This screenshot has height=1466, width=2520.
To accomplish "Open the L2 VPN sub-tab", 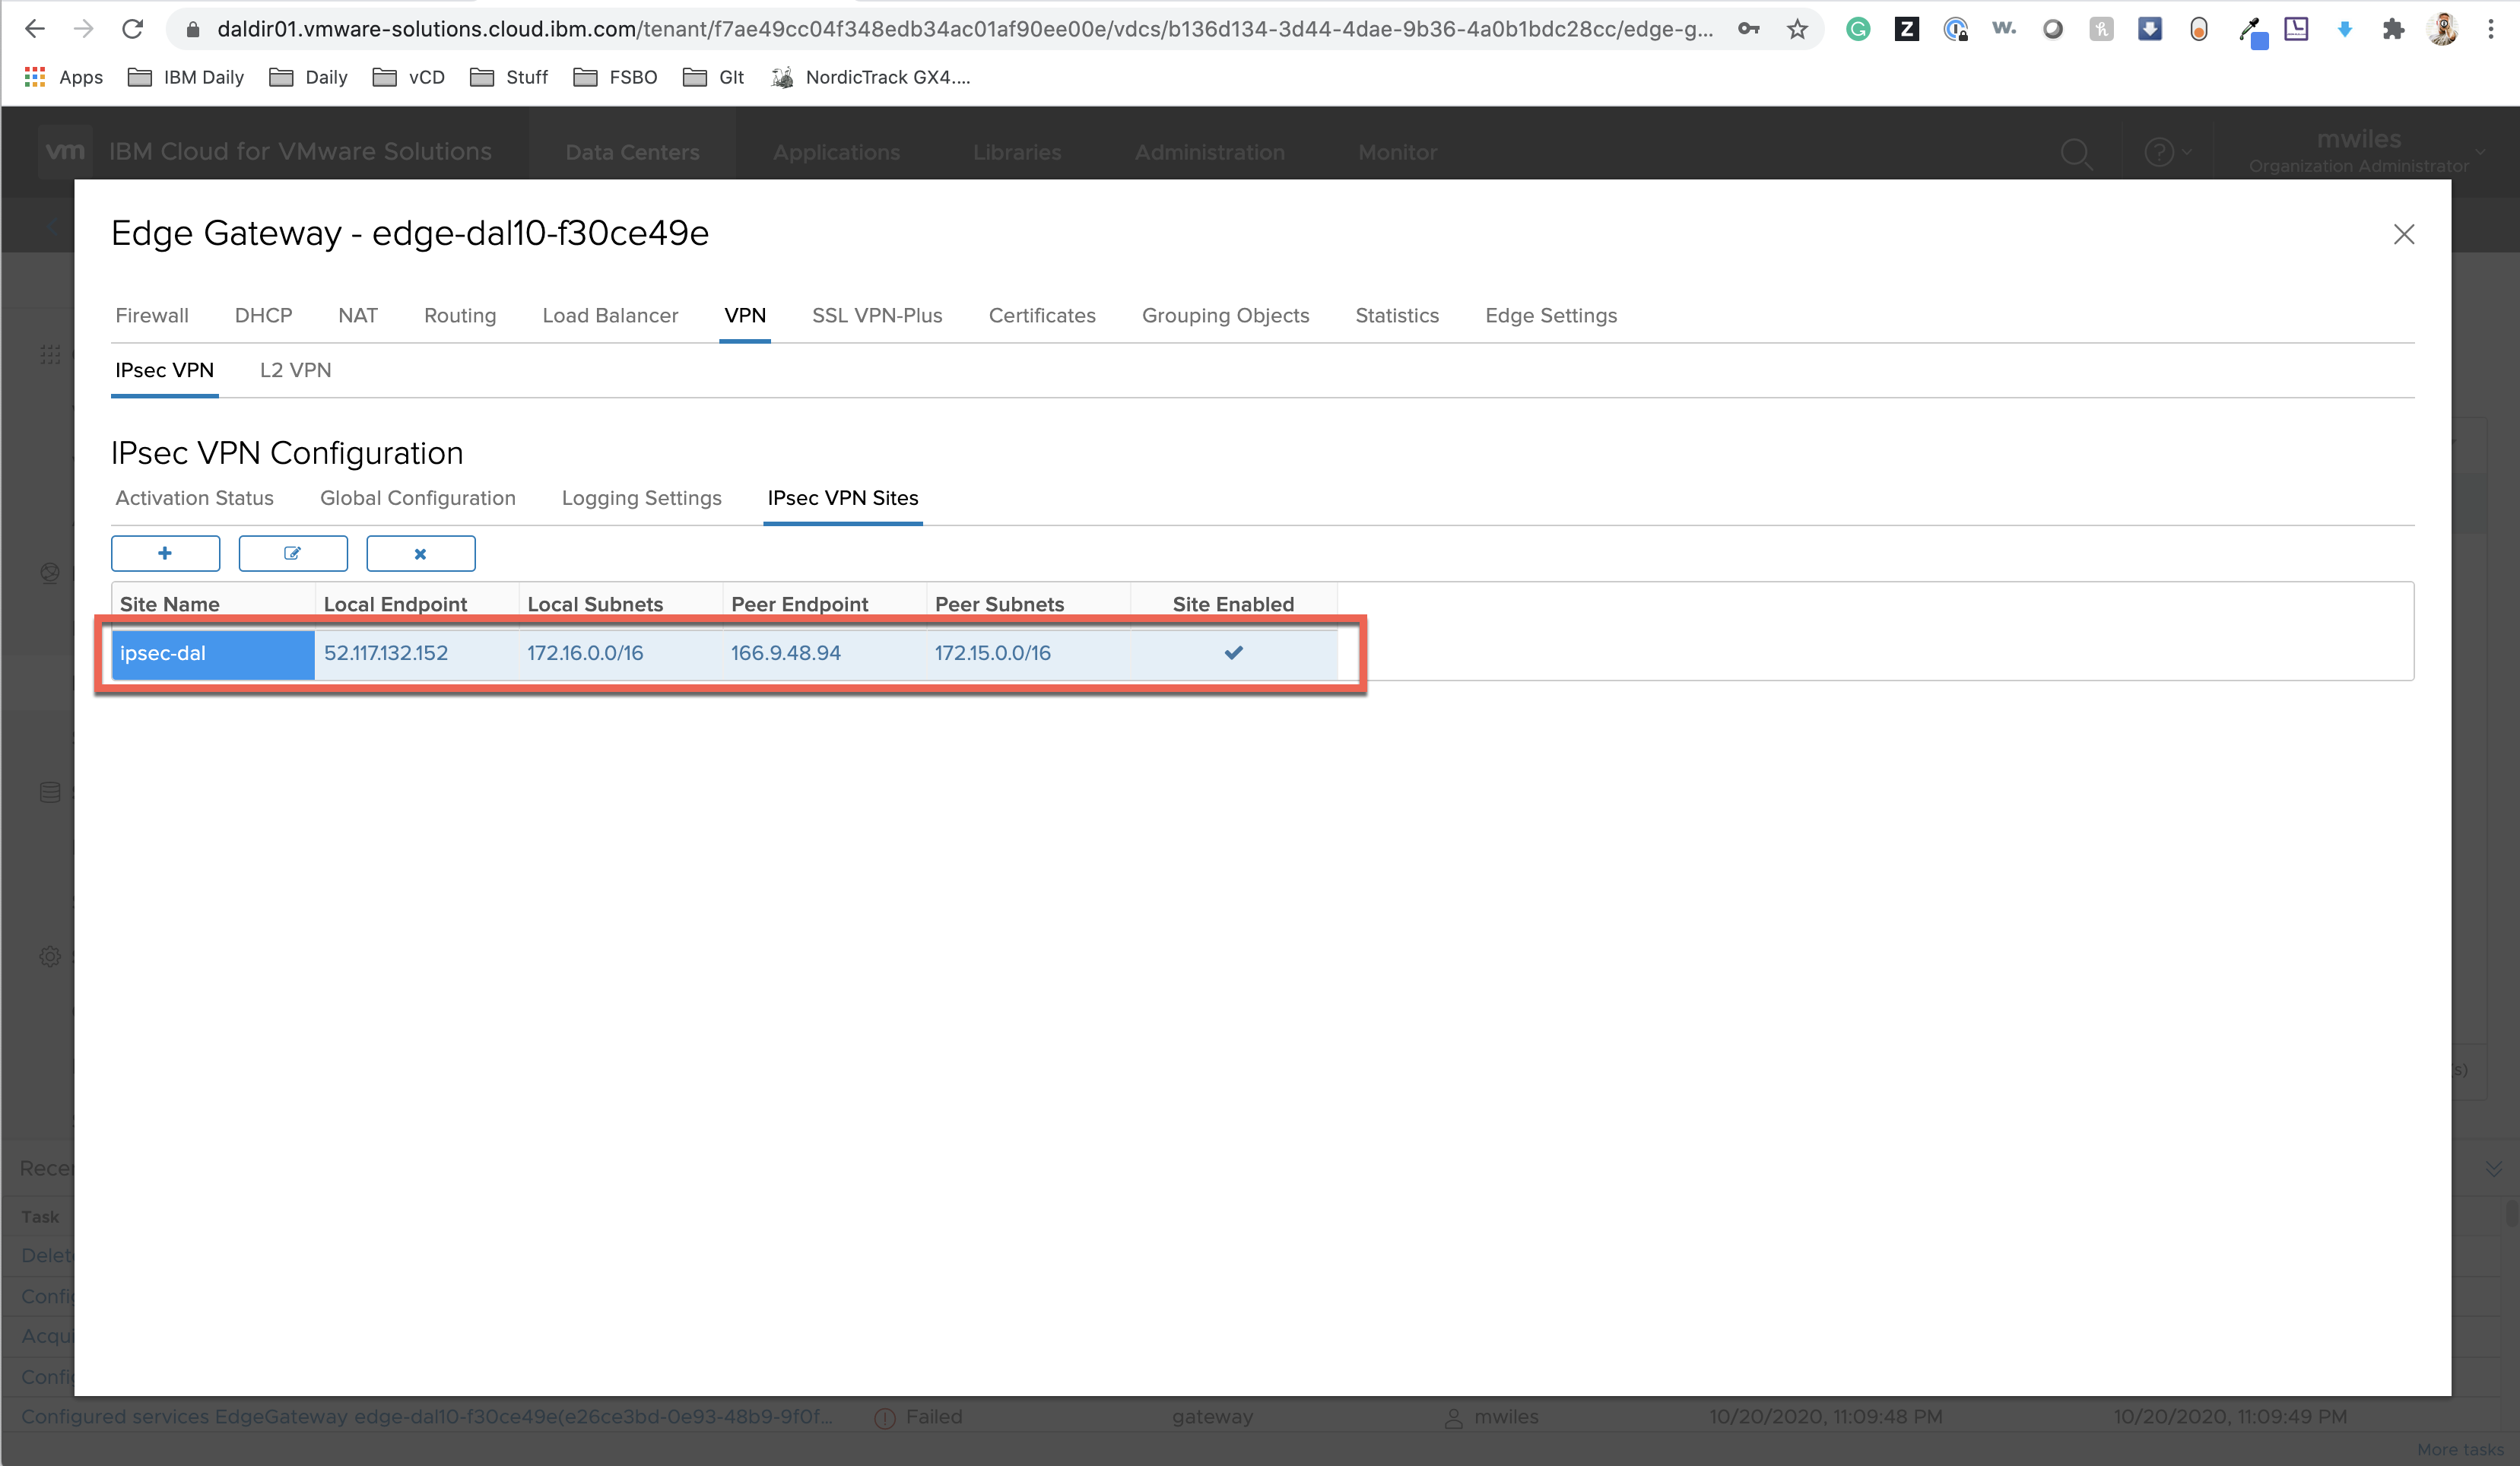I will click(x=295, y=370).
